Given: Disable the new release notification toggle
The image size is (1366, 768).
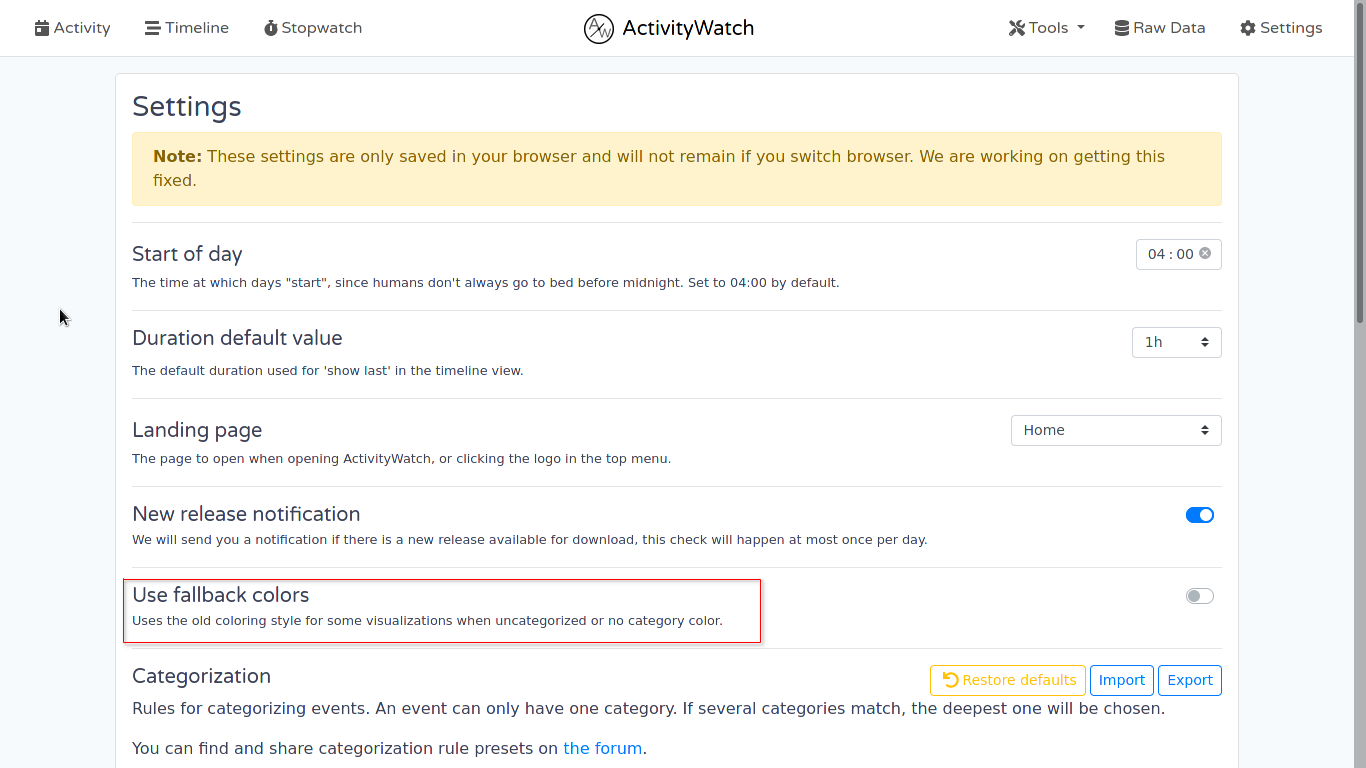Looking at the screenshot, I should point(1199,515).
